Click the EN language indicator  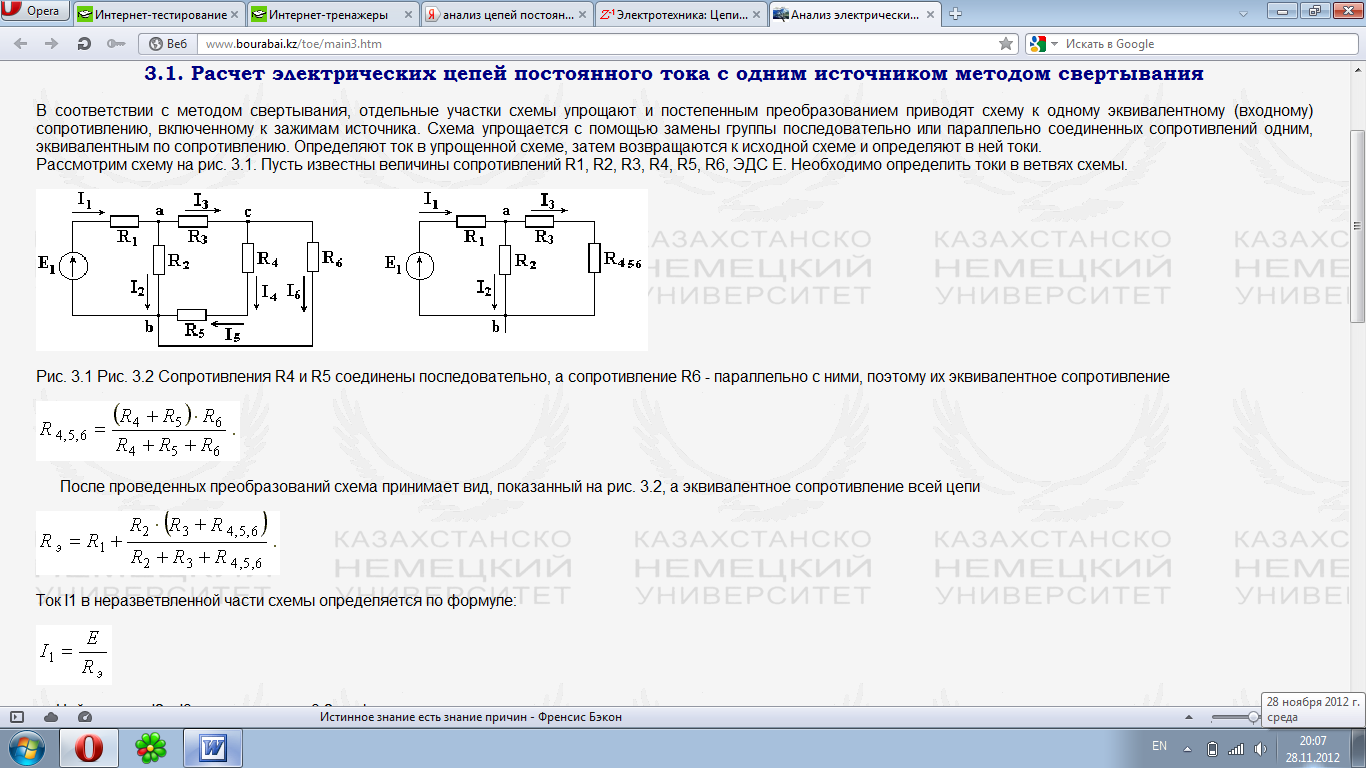(x=1159, y=746)
